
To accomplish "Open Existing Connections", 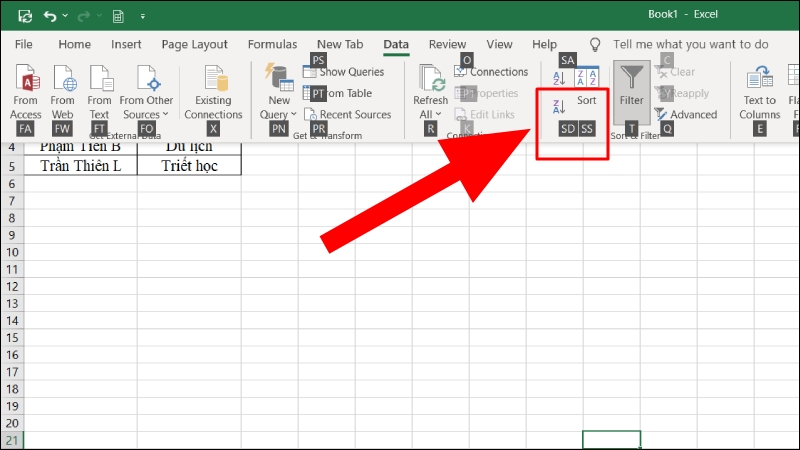I will [213, 92].
